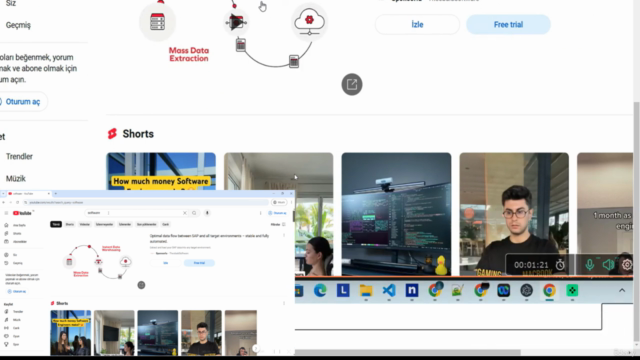Screen dimensions: 640x360
Task: Click the address bar in the small Chrome window
Action: point(147,202)
